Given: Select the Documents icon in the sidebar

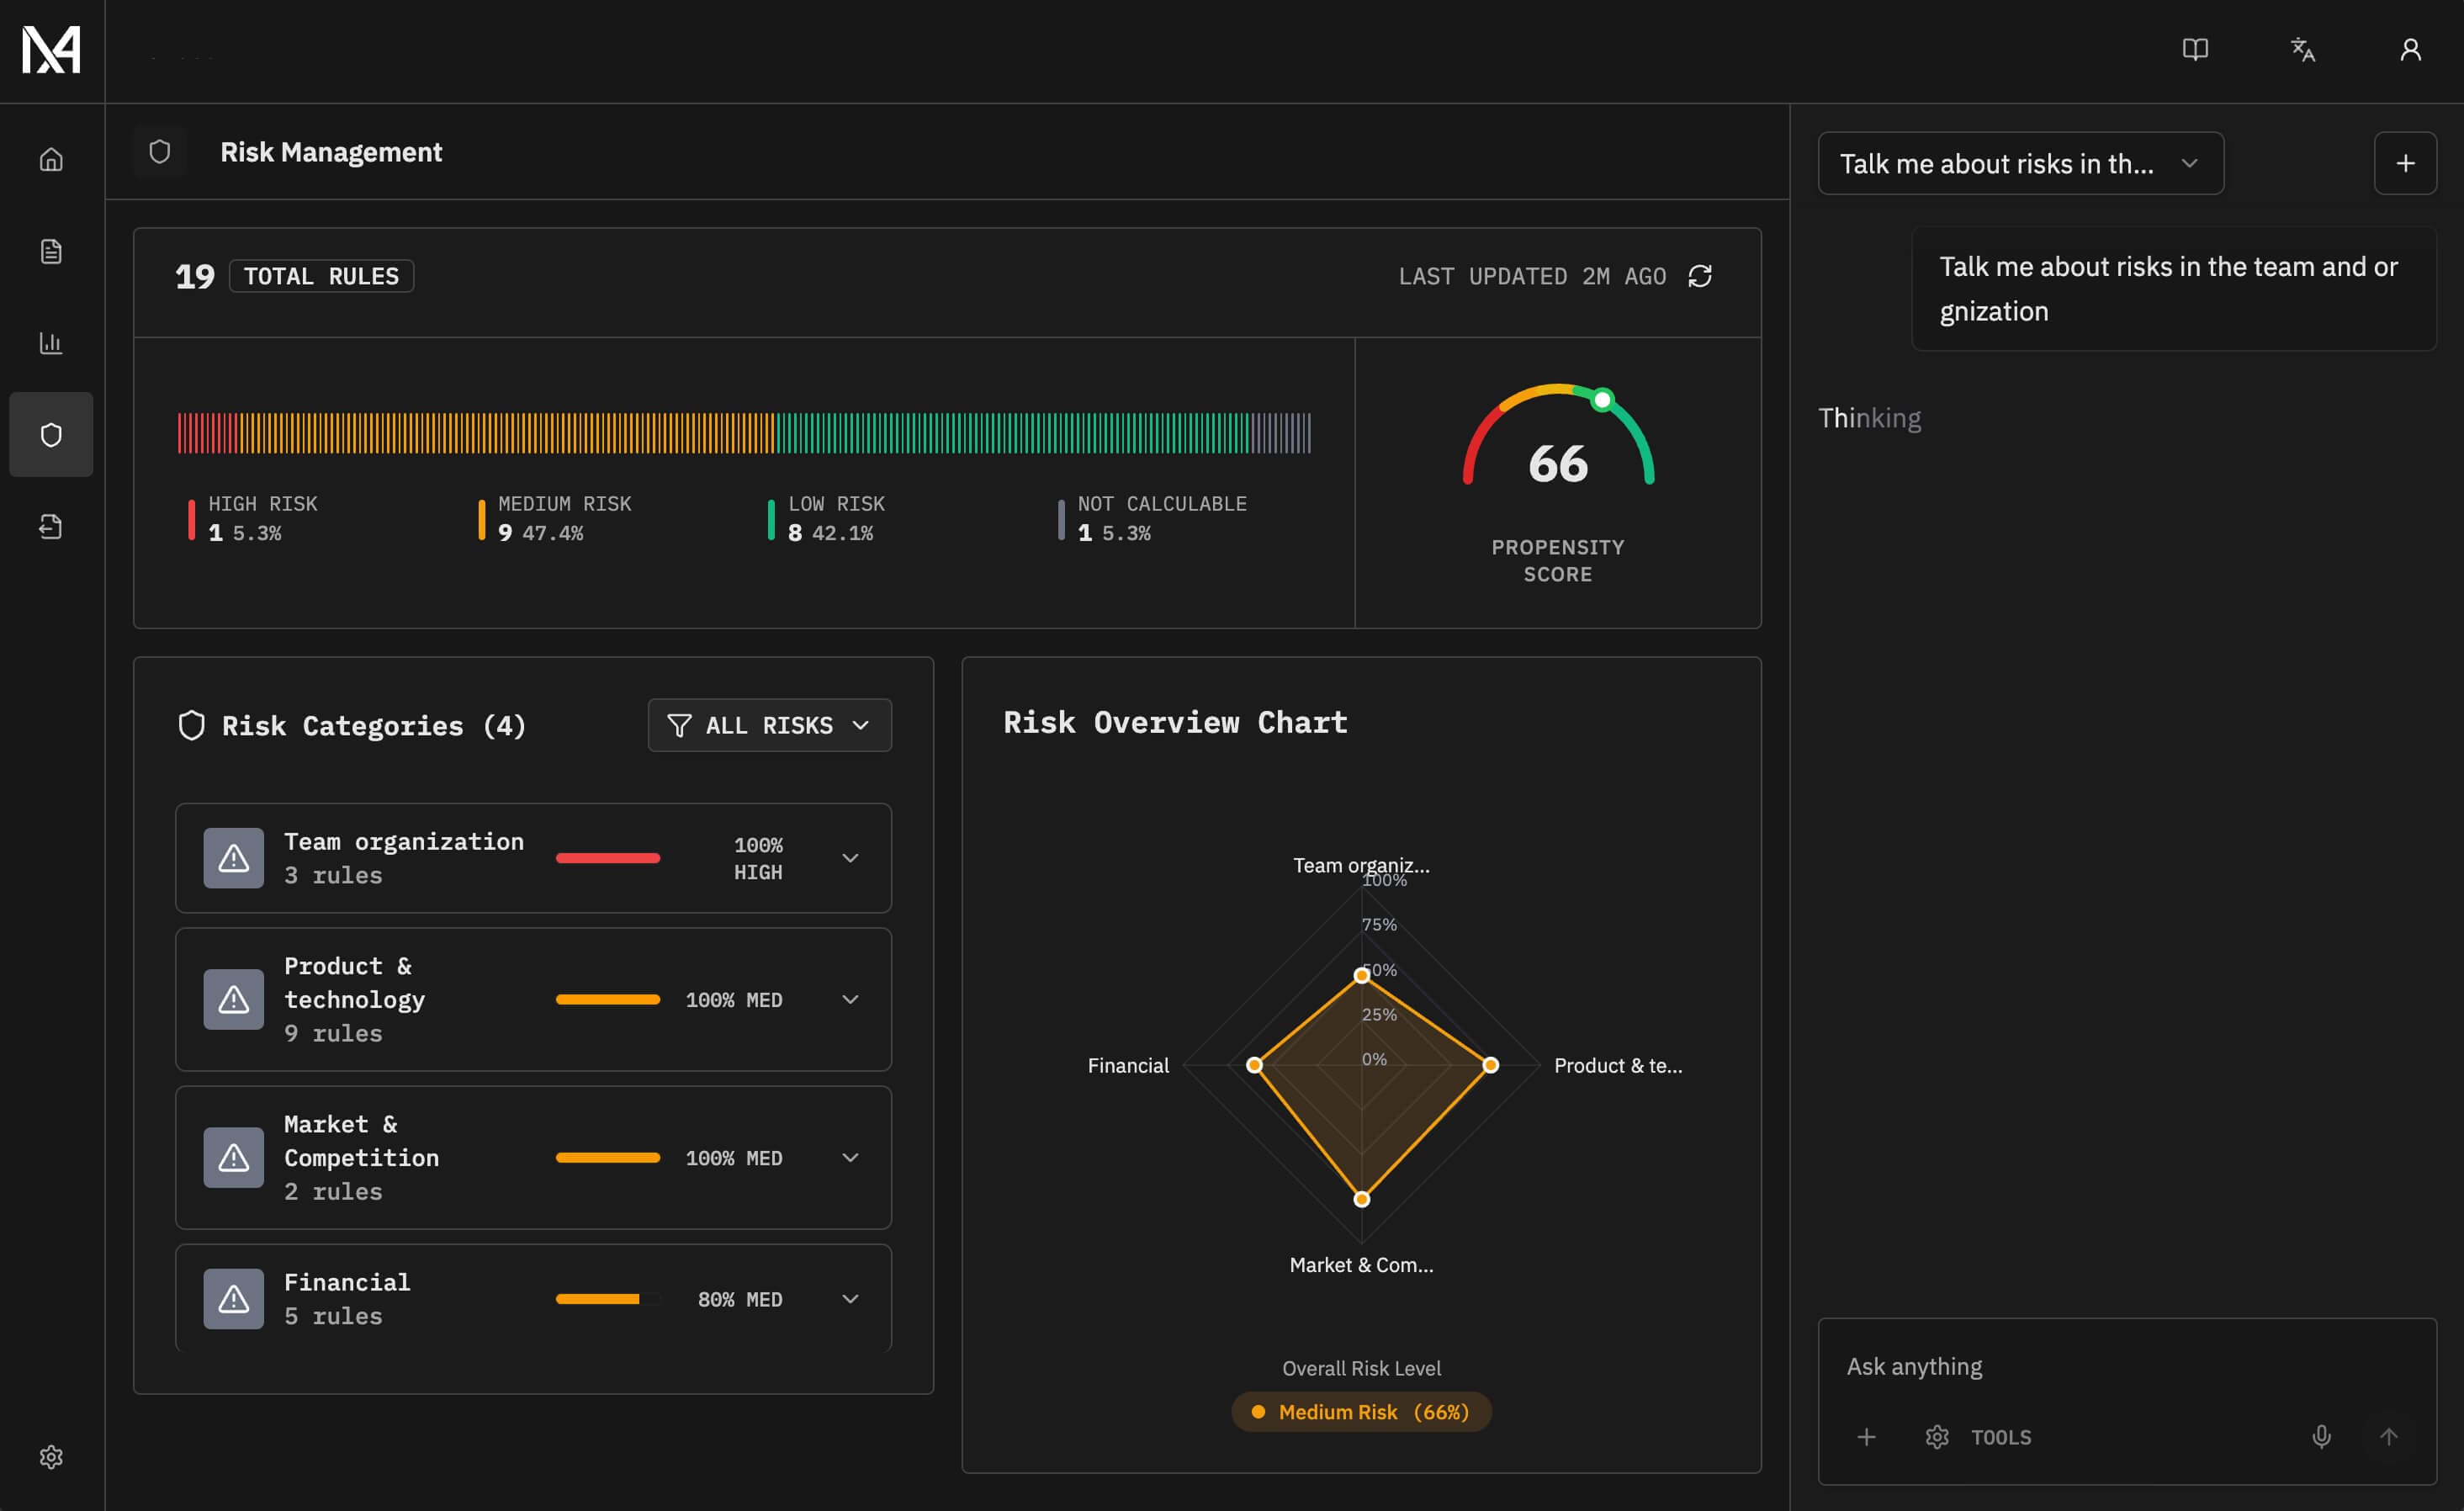Looking at the screenshot, I should (x=51, y=251).
